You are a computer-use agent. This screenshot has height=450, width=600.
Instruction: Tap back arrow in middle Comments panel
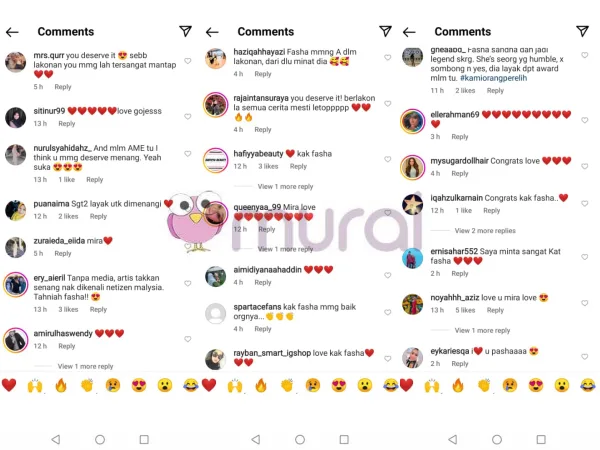[x=212, y=32]
